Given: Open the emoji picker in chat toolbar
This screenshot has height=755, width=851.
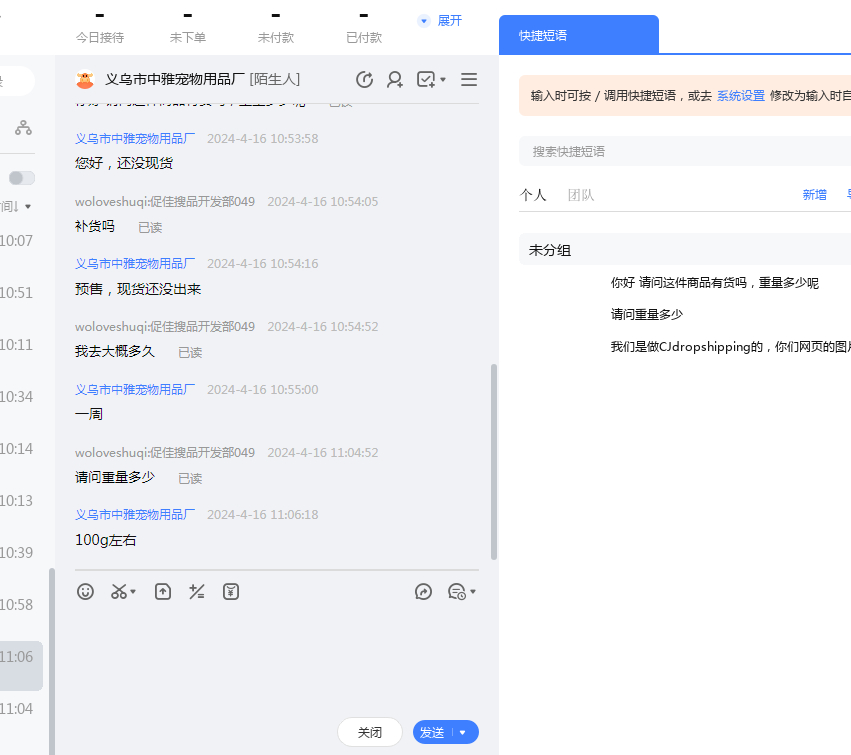Looking at the screenshot, I should 86,592.
